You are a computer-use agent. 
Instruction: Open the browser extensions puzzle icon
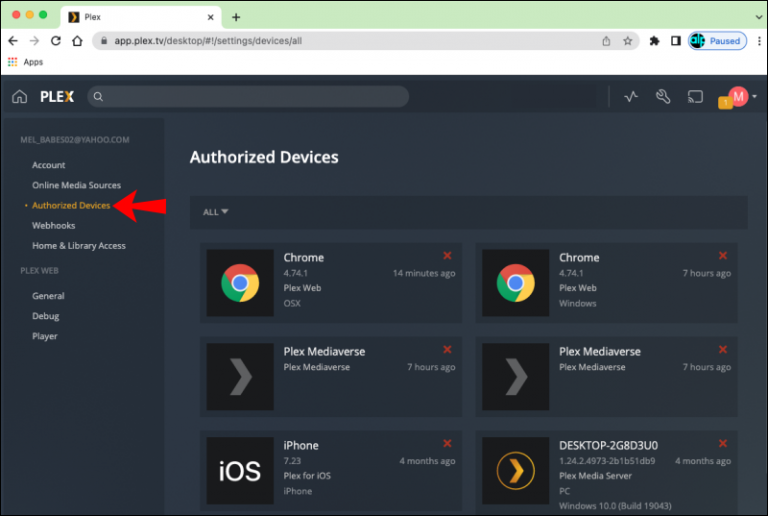[x=654, y=41]
